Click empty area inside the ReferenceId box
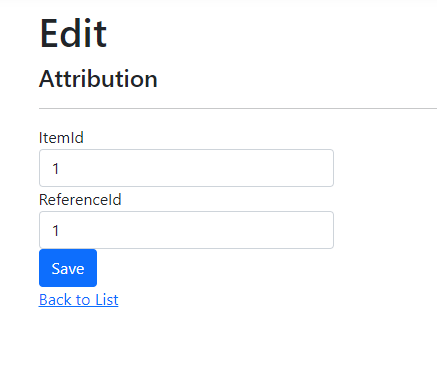The width and height of the screenshot is (437, 372). pos(200,230)
